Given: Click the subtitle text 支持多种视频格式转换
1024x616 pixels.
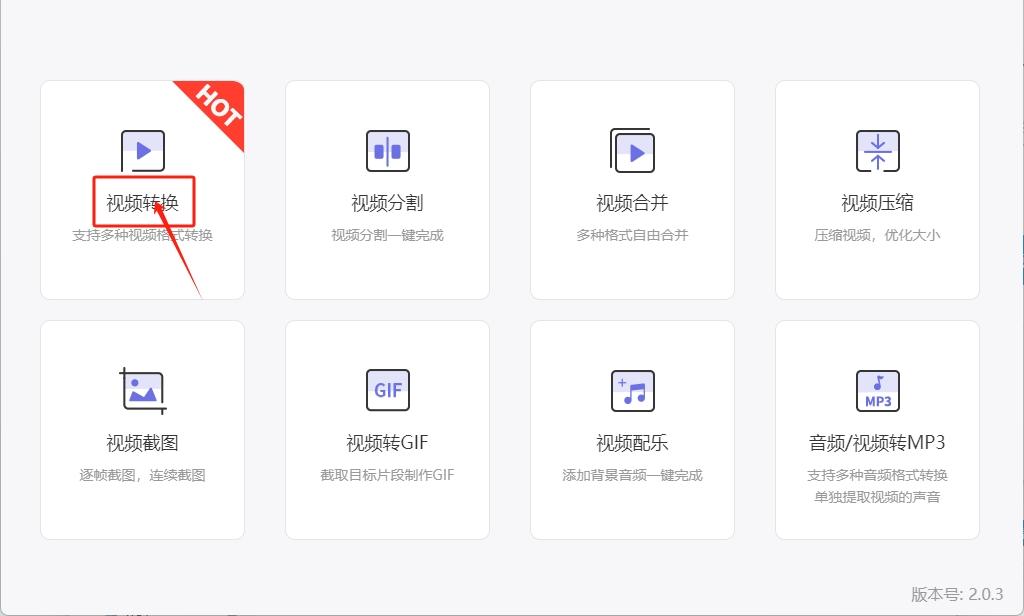Looking at the screenshot, I should 142,236.
